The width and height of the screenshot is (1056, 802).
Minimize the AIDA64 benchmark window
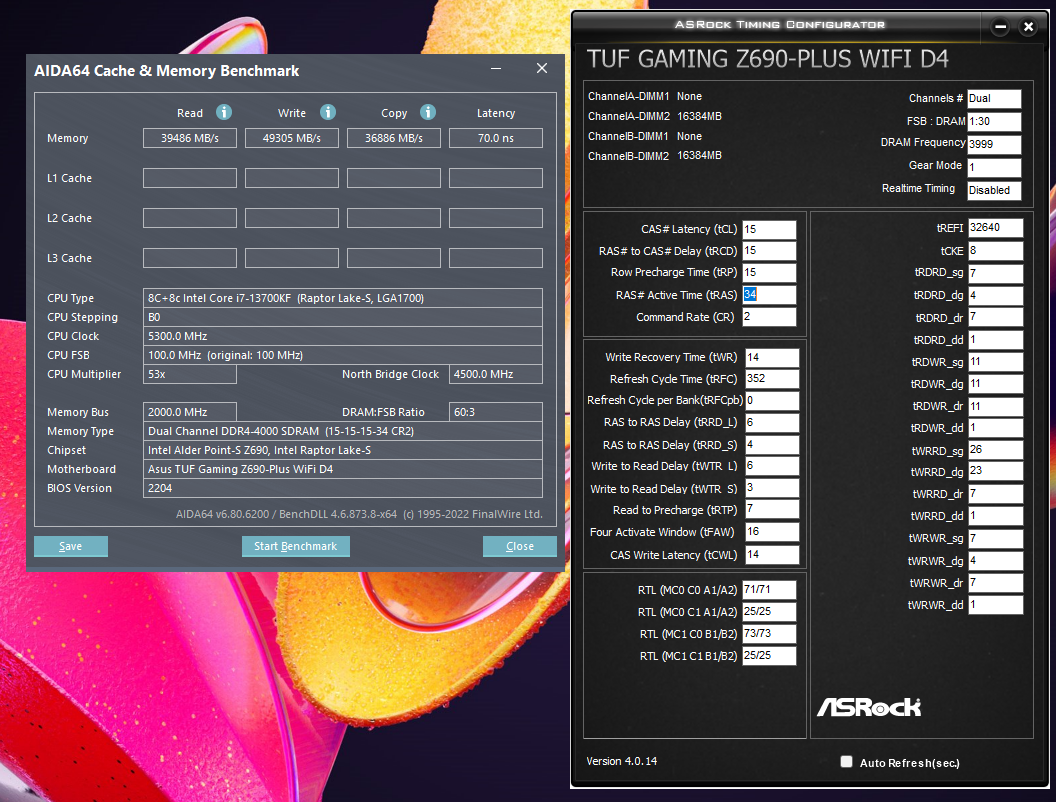pyautogui.click(x=496, y=69)
